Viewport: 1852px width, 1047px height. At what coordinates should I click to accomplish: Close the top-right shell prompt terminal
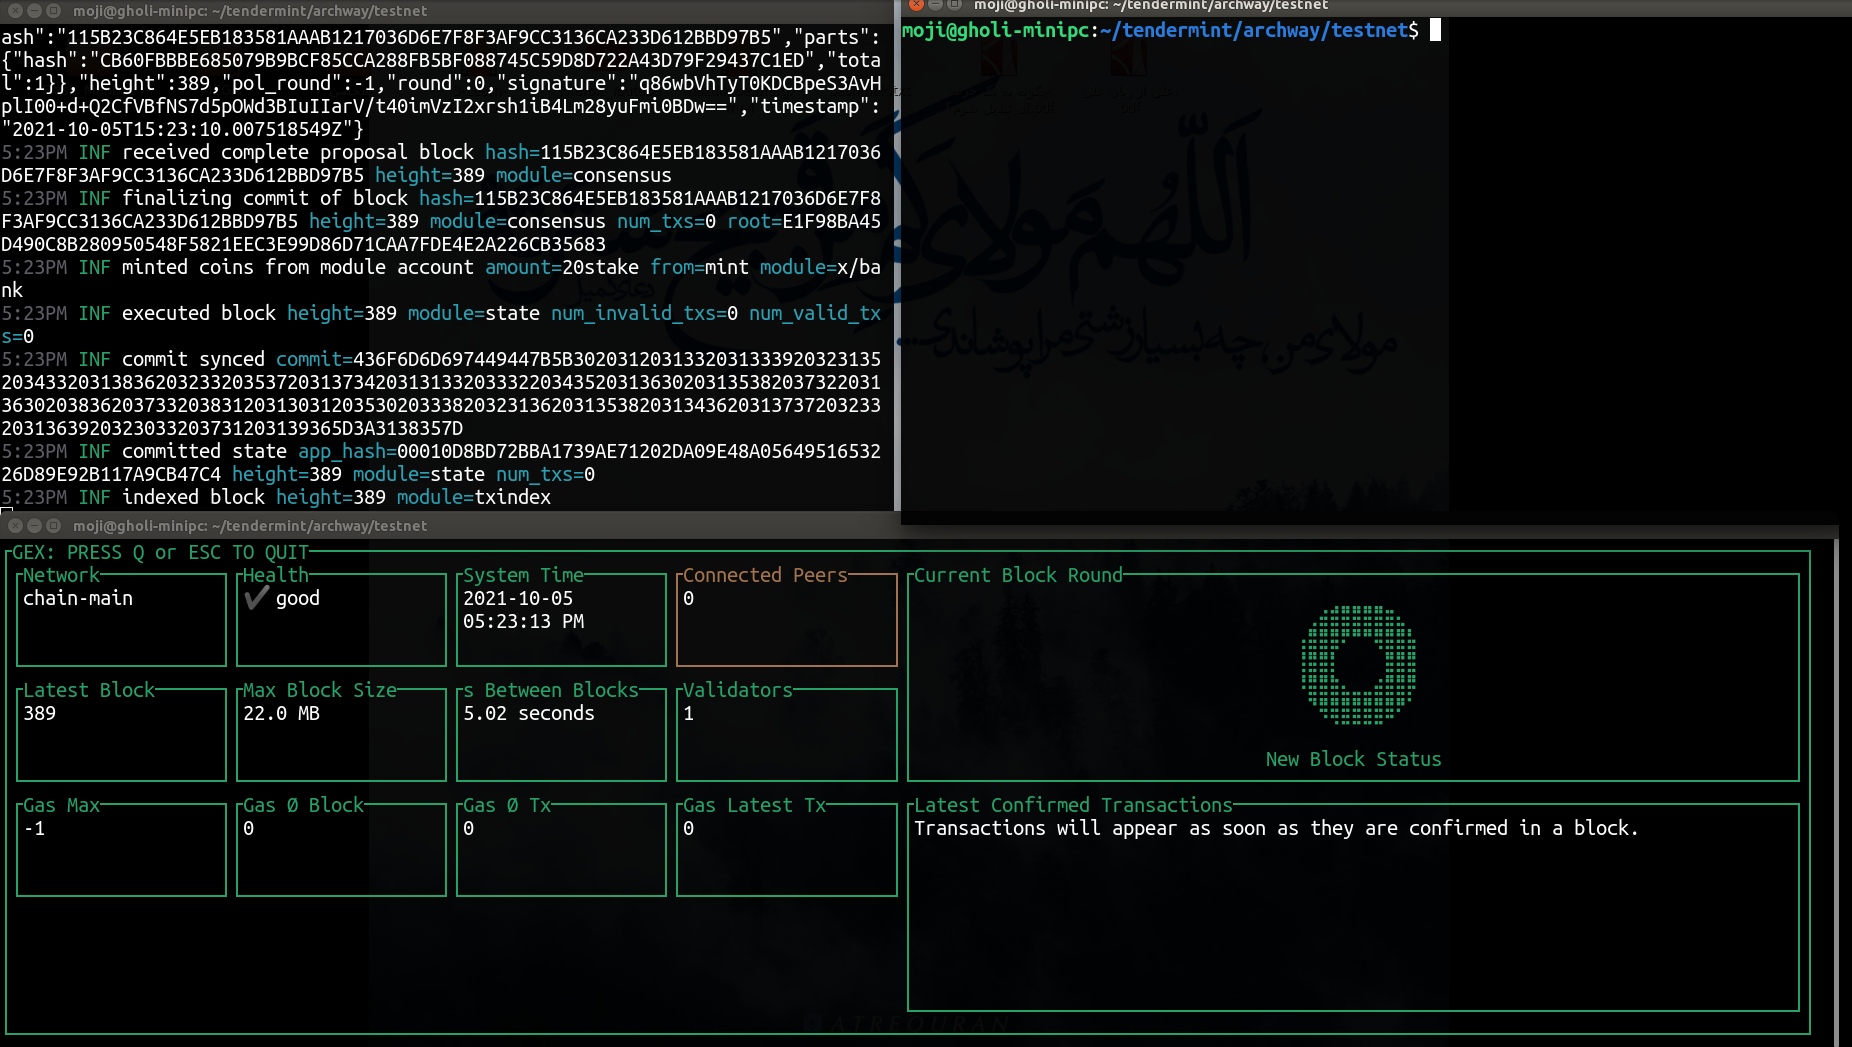click(916, 5)
